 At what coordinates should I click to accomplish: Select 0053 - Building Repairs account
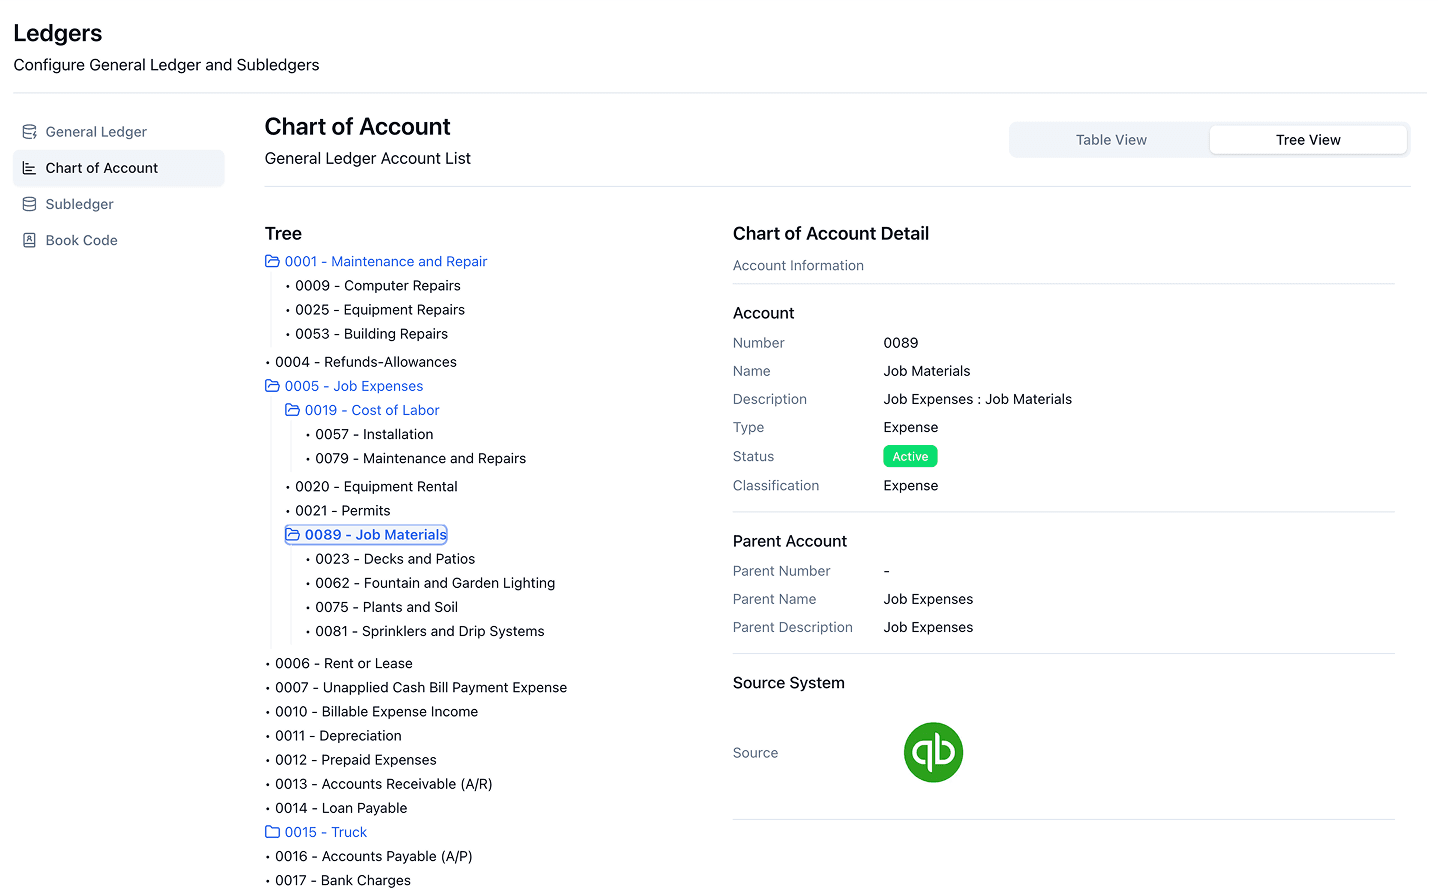[371, 334]
